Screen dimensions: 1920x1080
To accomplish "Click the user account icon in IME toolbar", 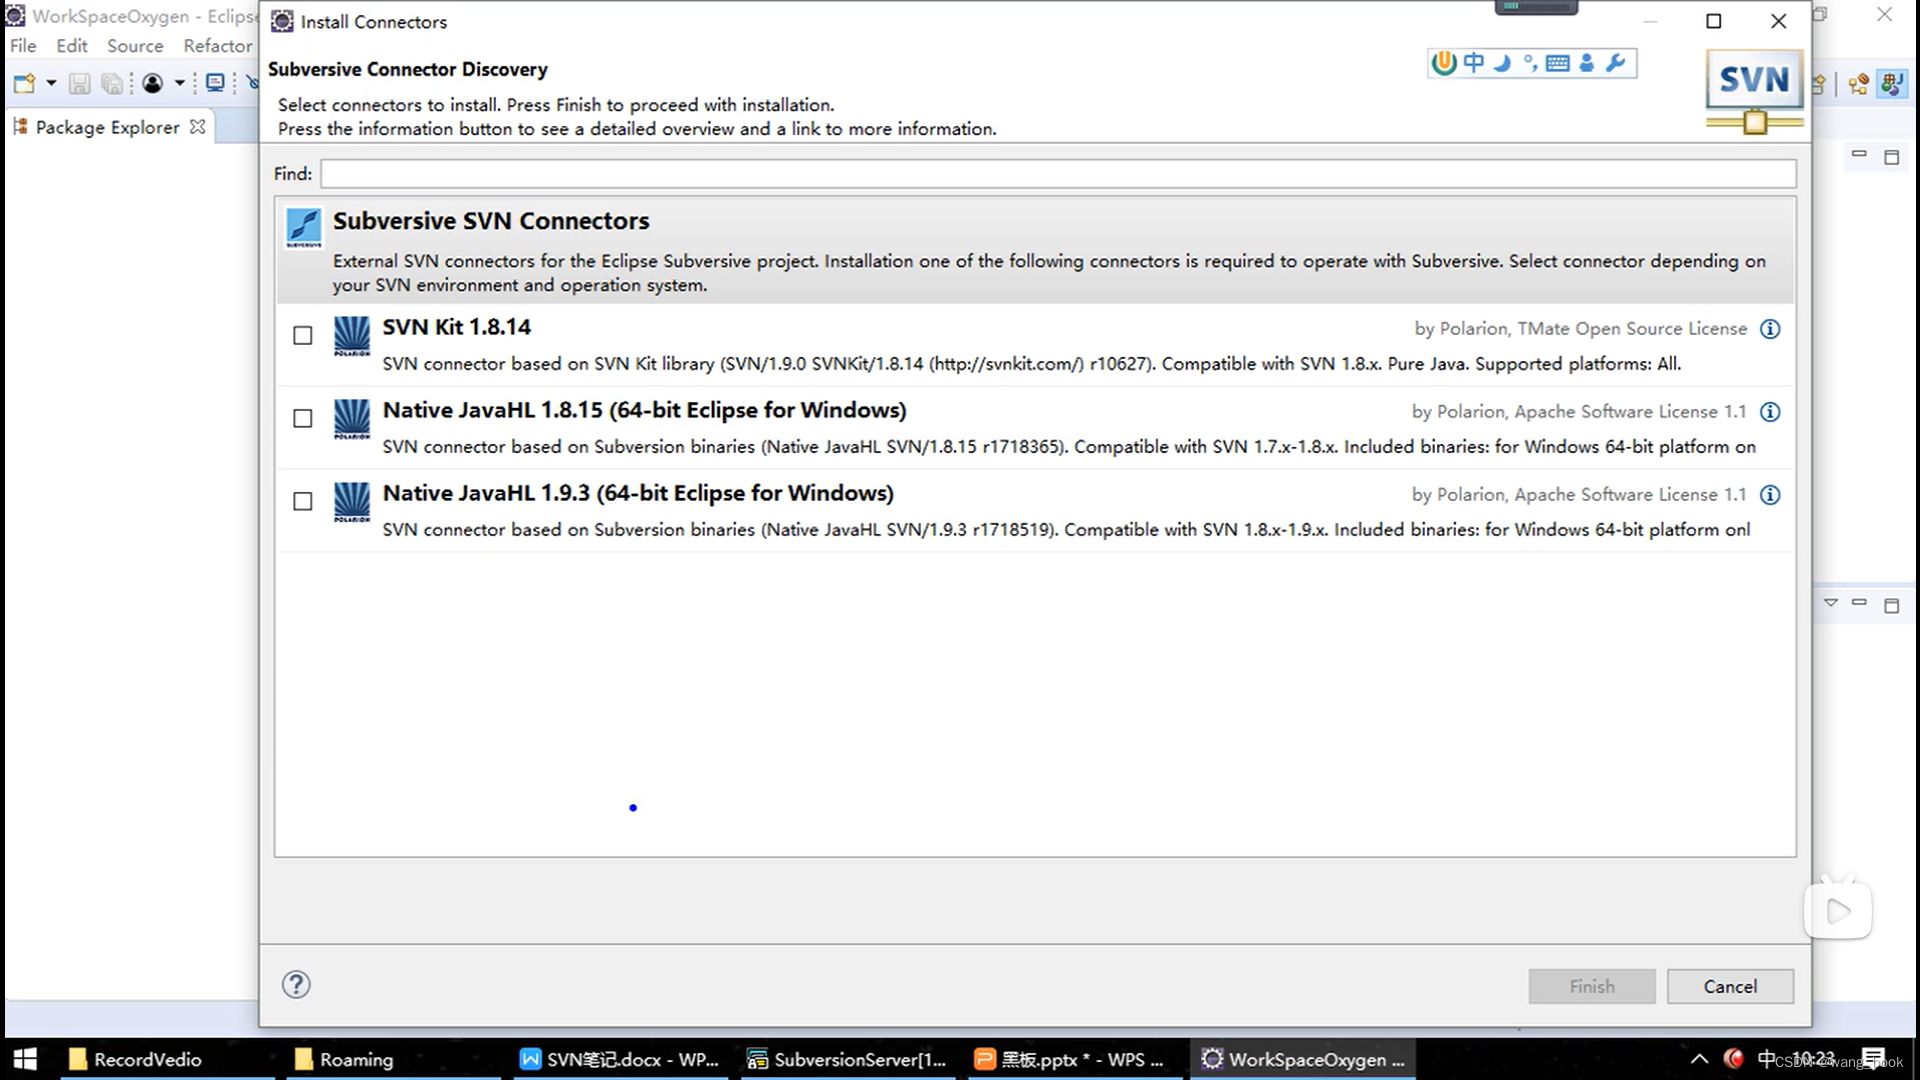I will tap(1587, 63).
